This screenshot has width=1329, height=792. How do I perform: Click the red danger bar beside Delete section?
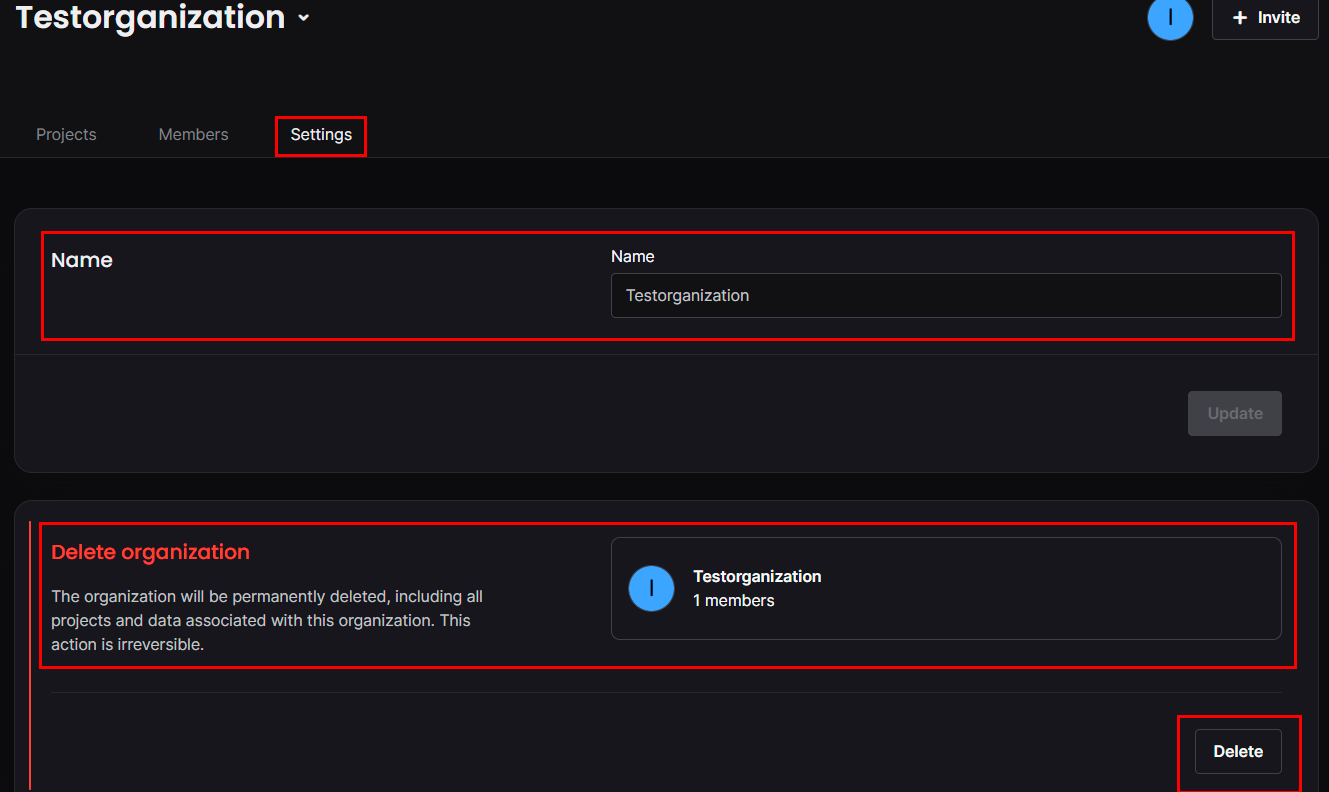(x=31, y=650)
